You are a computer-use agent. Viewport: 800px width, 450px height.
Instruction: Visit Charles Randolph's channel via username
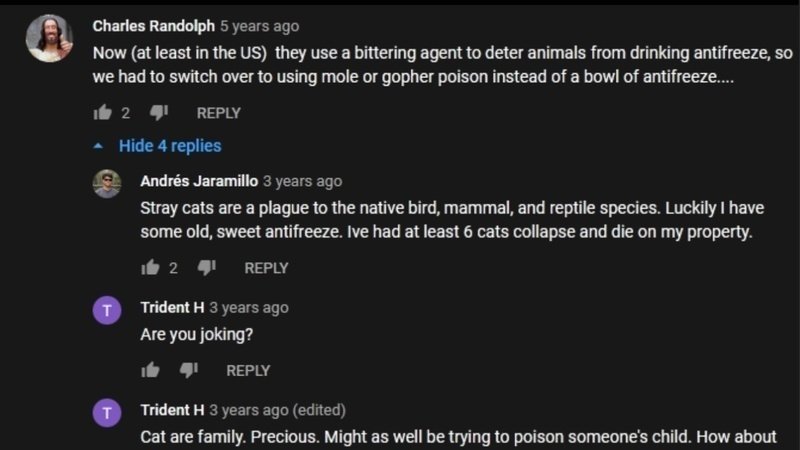click(153, 26)
